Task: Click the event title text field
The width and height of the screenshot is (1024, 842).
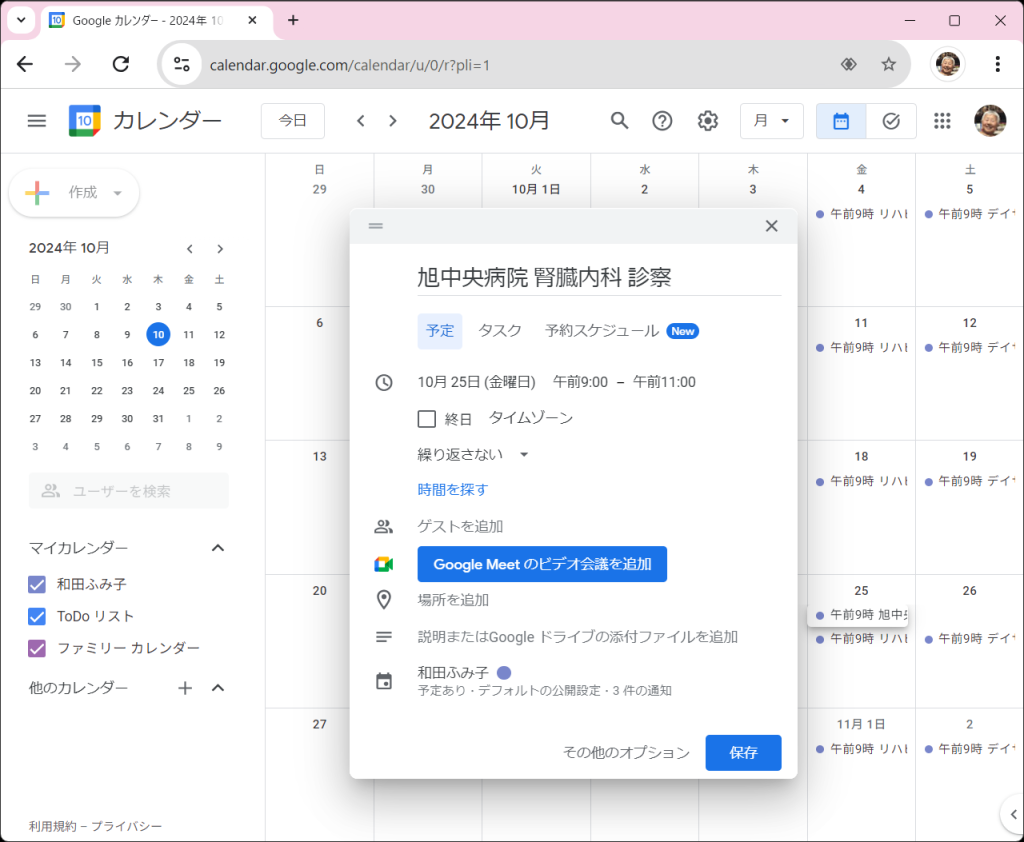Action: 598,278
